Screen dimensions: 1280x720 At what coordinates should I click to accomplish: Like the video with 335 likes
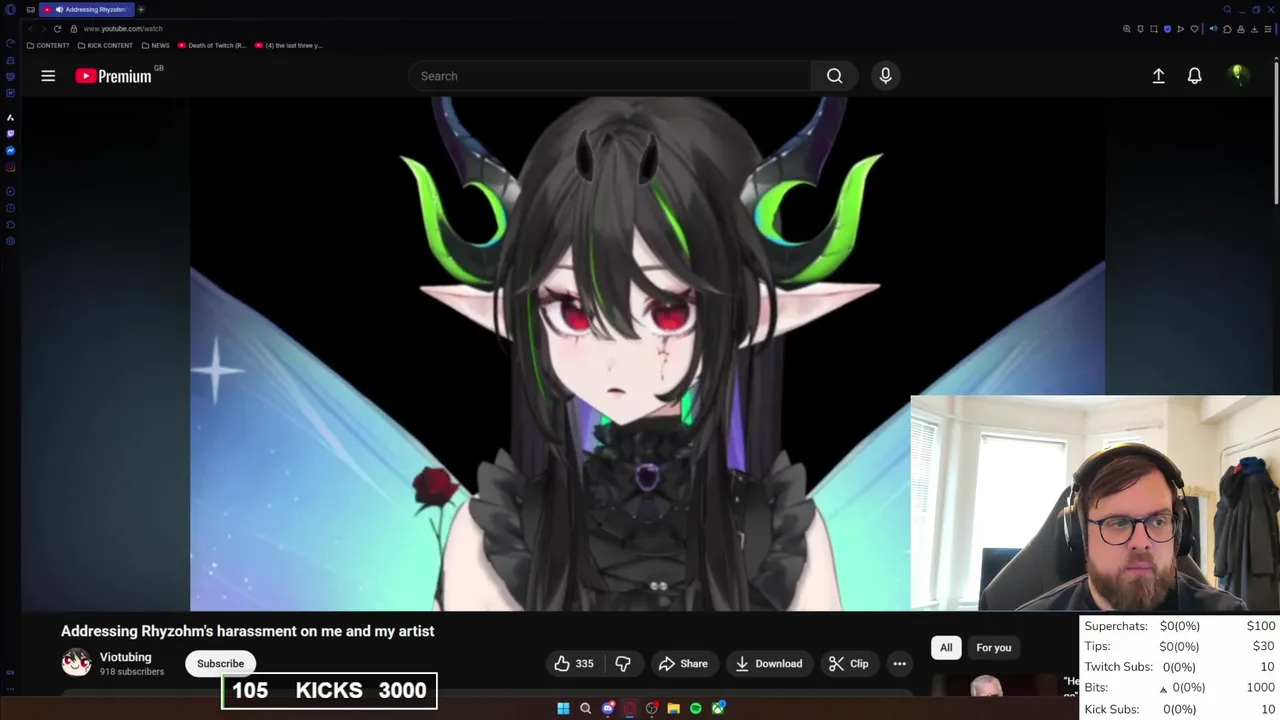pyautogui.click(x=574, y=664)
